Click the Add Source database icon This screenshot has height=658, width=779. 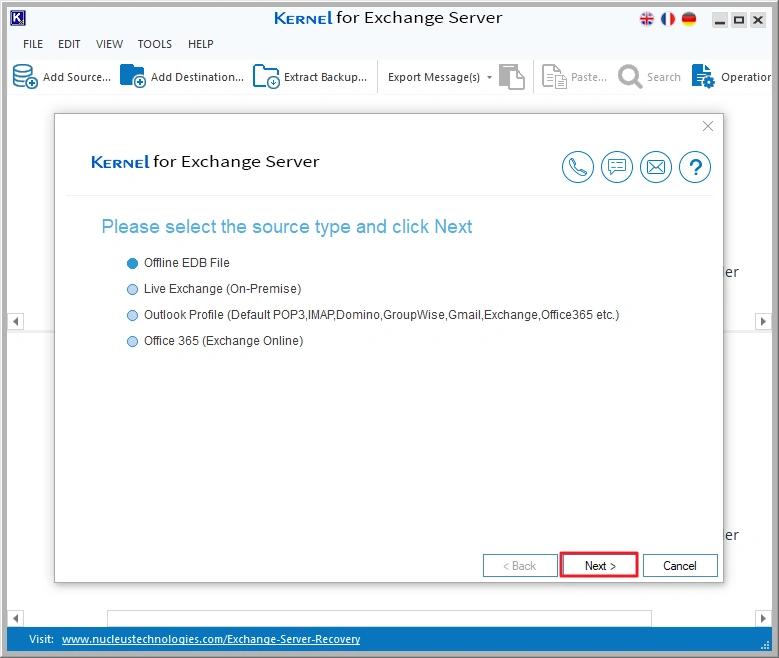[25, 77]
